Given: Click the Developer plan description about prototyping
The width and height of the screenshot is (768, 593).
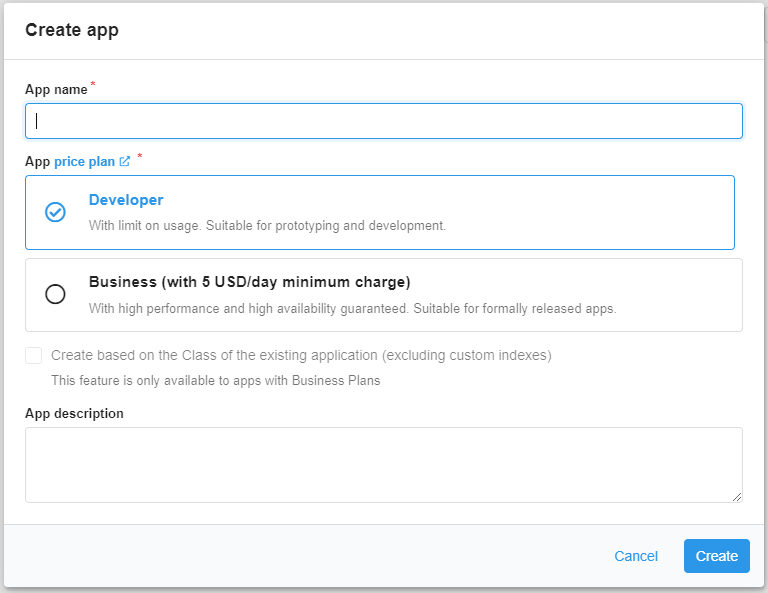Looking at the screenshot, I should [267, 226].
